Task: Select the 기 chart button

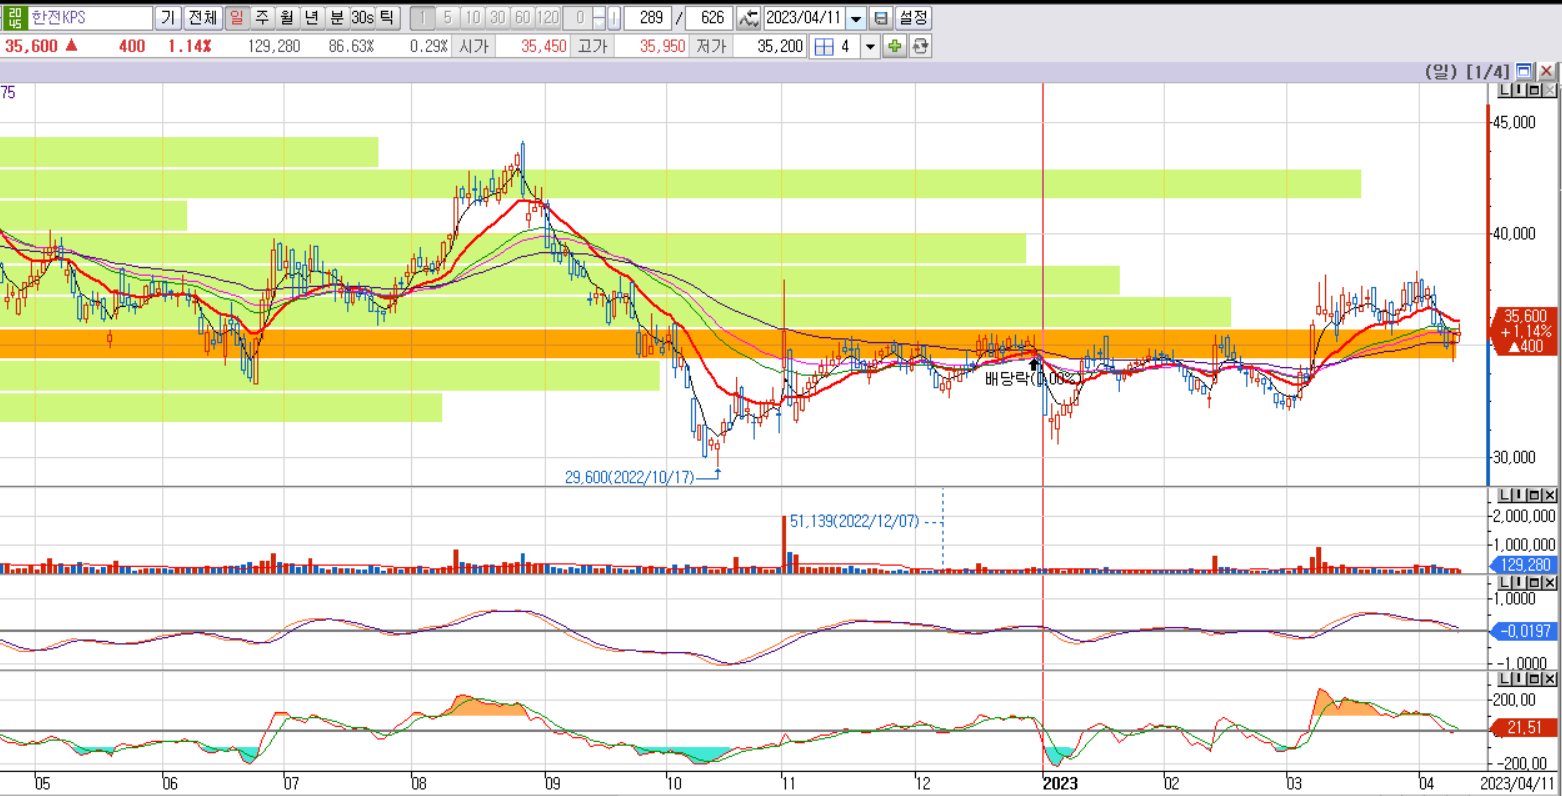Action: pos(169,18)
